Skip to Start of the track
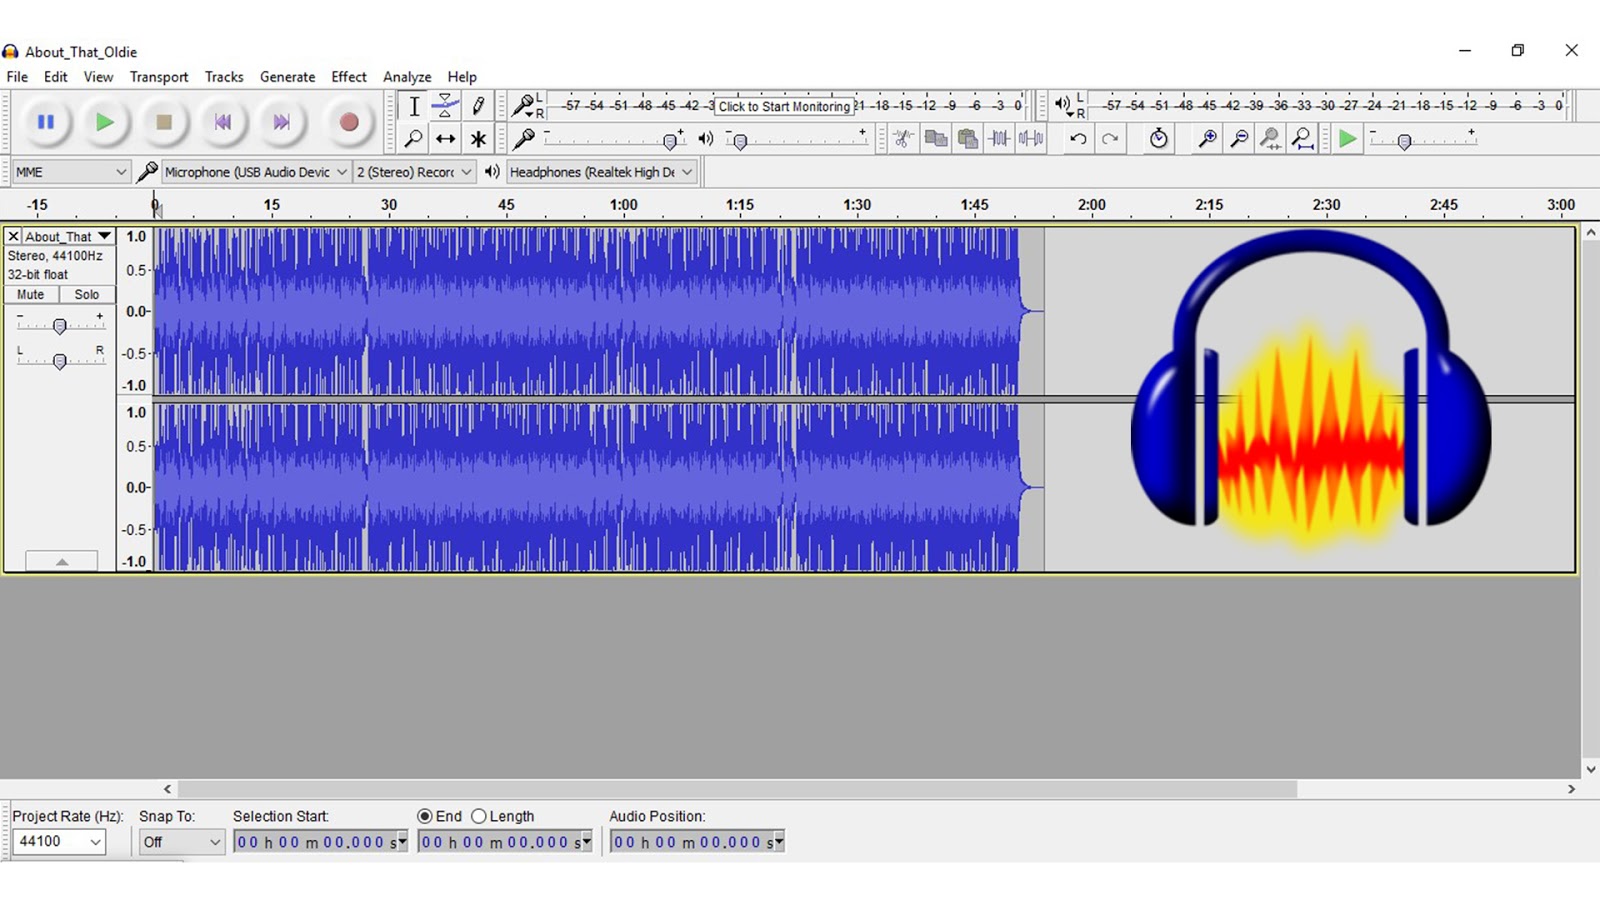The image size is (1600, 900). (222, 122)
